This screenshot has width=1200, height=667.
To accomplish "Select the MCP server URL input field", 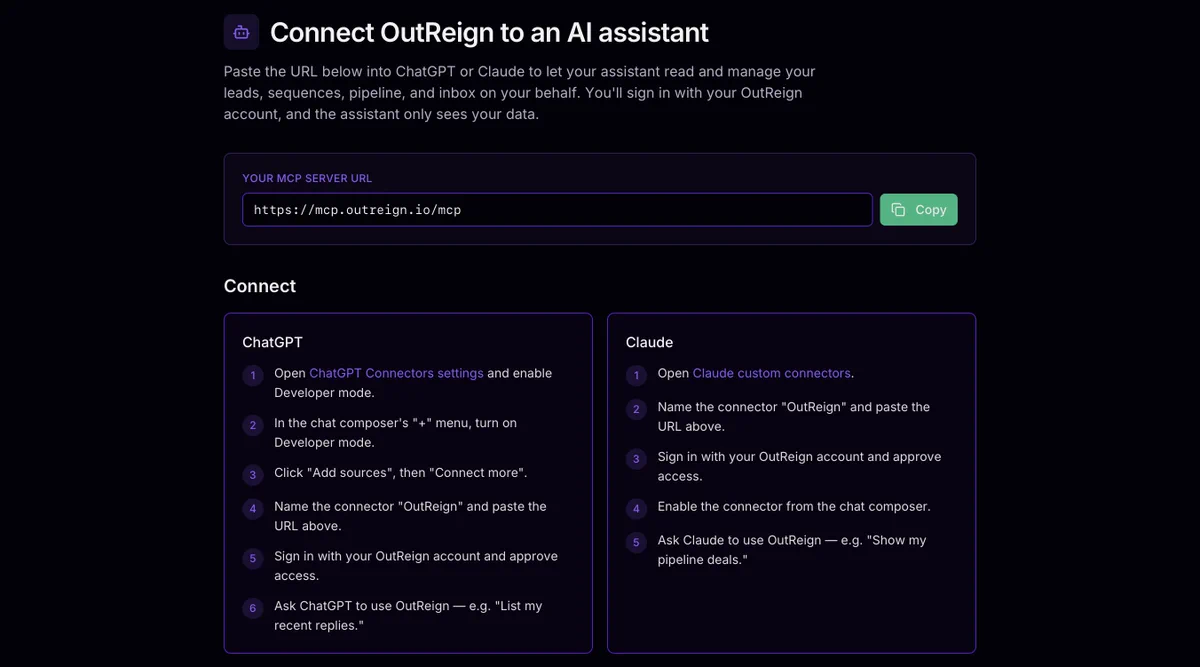I will pos(557,210).
